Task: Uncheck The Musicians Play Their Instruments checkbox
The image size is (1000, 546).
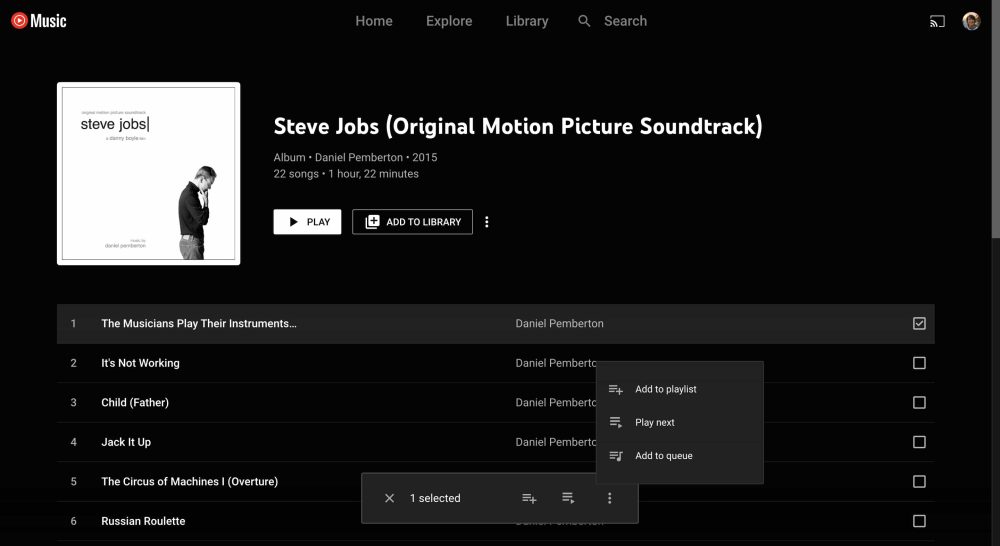Action: tap(919, 323)
